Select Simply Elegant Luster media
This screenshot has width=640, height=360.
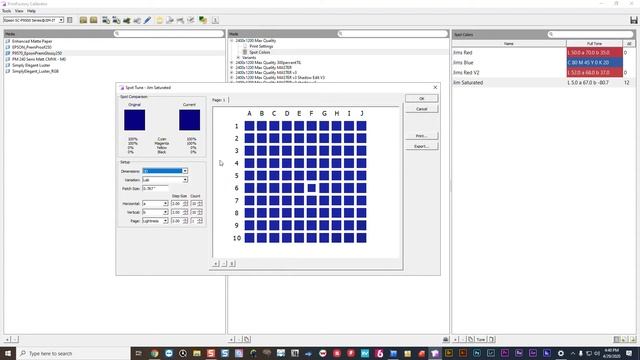coord(31,65)
